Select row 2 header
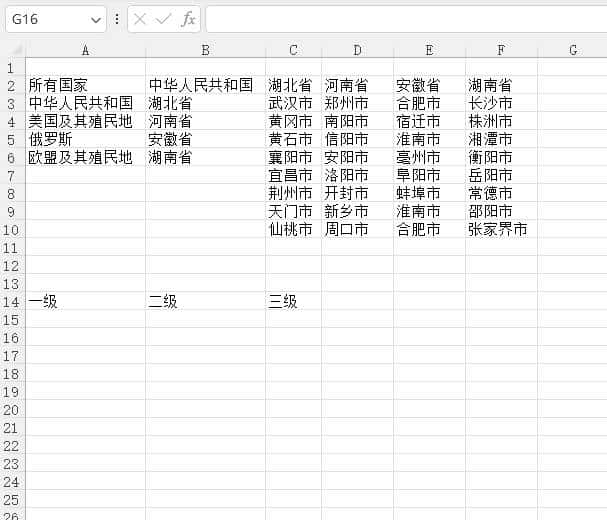 click(x=12, y=86)
